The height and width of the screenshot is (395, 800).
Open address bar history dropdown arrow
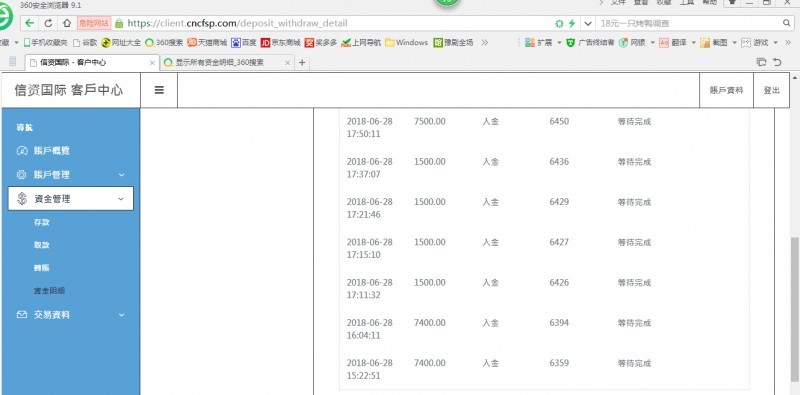point(588,23)
